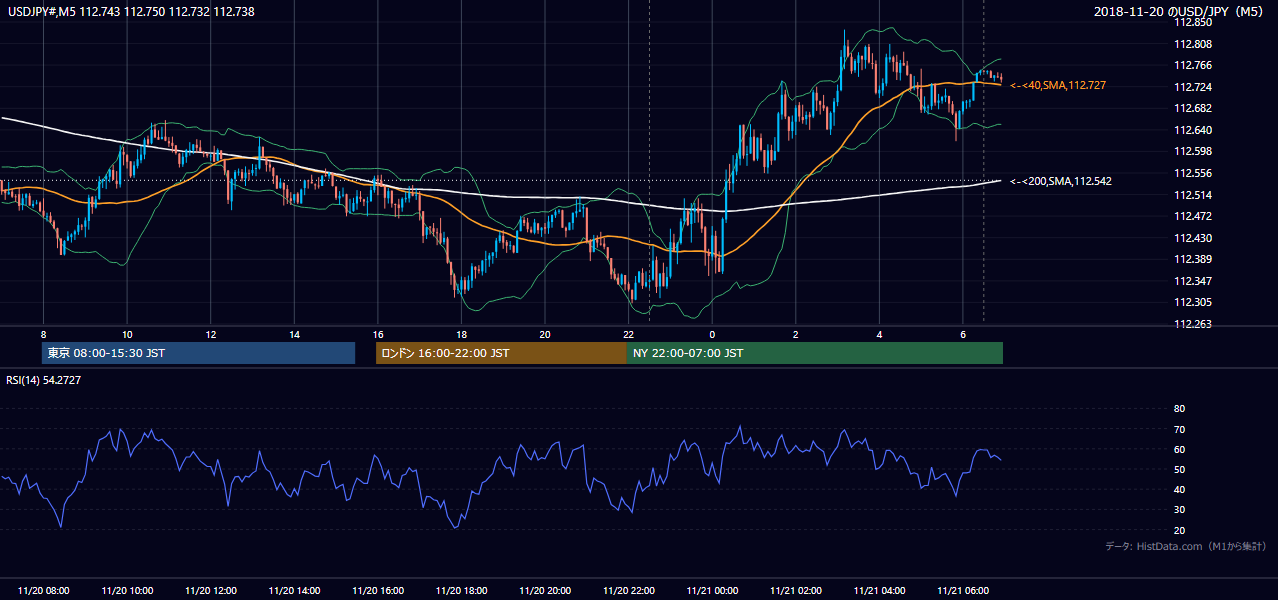Image resolution: width=1278 pixels, height=600 pixels.
Task: Click the 11/21 04:00 date label
Action: click(879, 591)
